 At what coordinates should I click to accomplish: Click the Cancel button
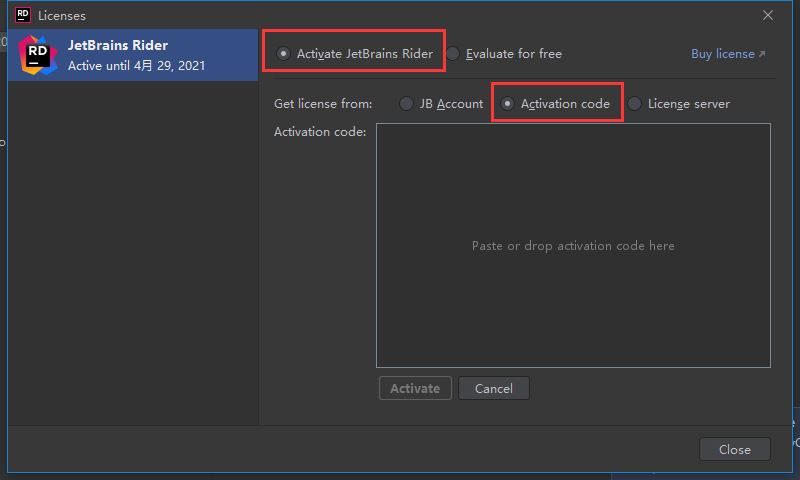(x=494, y=388)
